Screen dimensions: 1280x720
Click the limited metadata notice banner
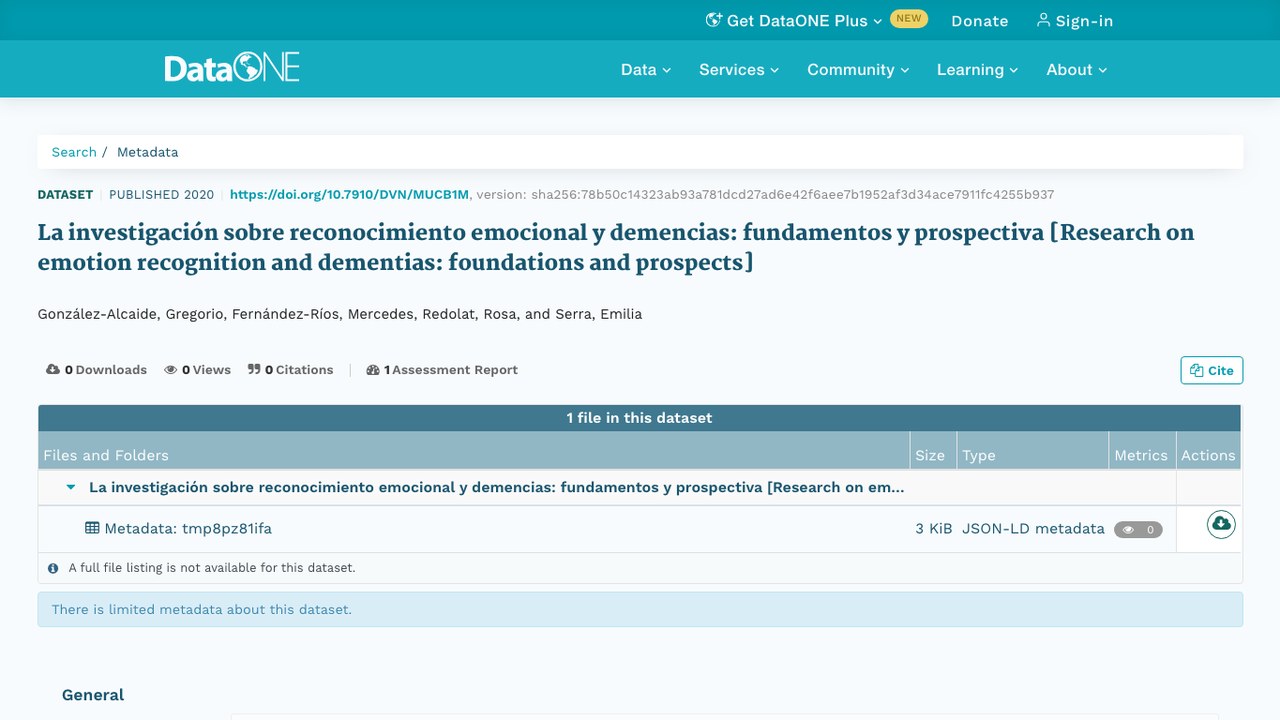coord(640,609)
